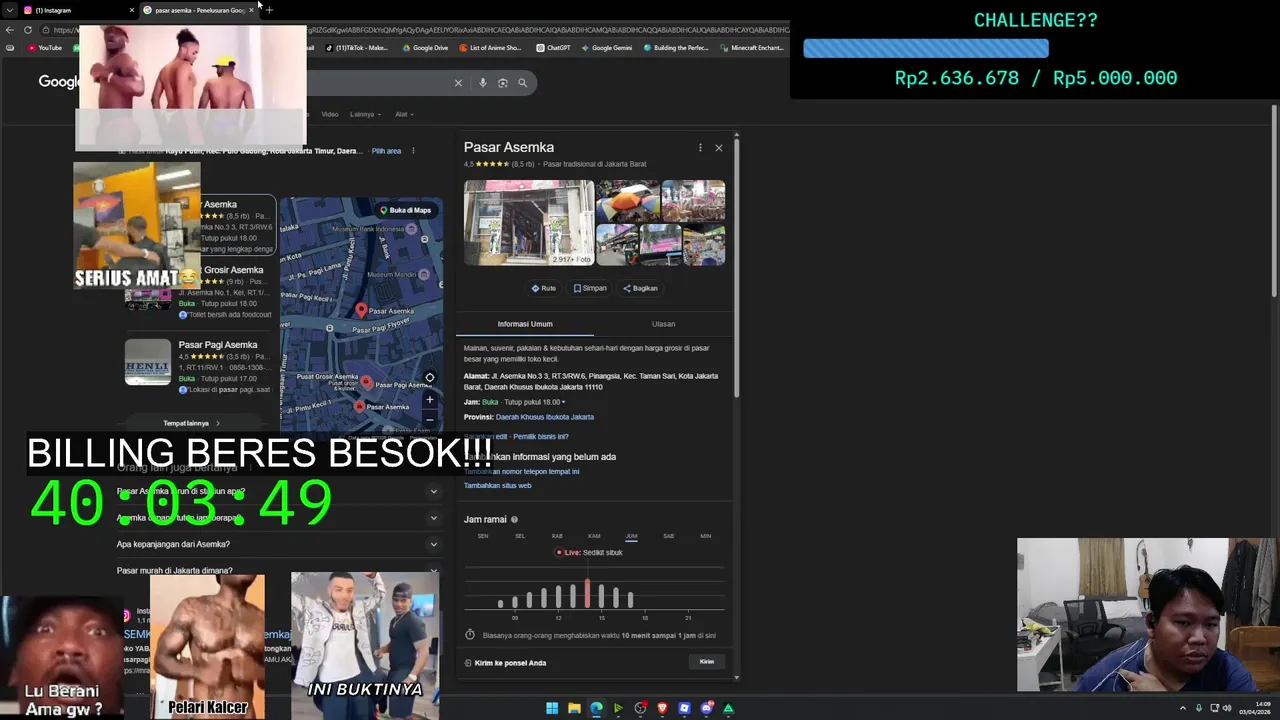The image size is (1280, 720).
Task: Close the Pasar Asemka info panel
Action: [718, 148]
